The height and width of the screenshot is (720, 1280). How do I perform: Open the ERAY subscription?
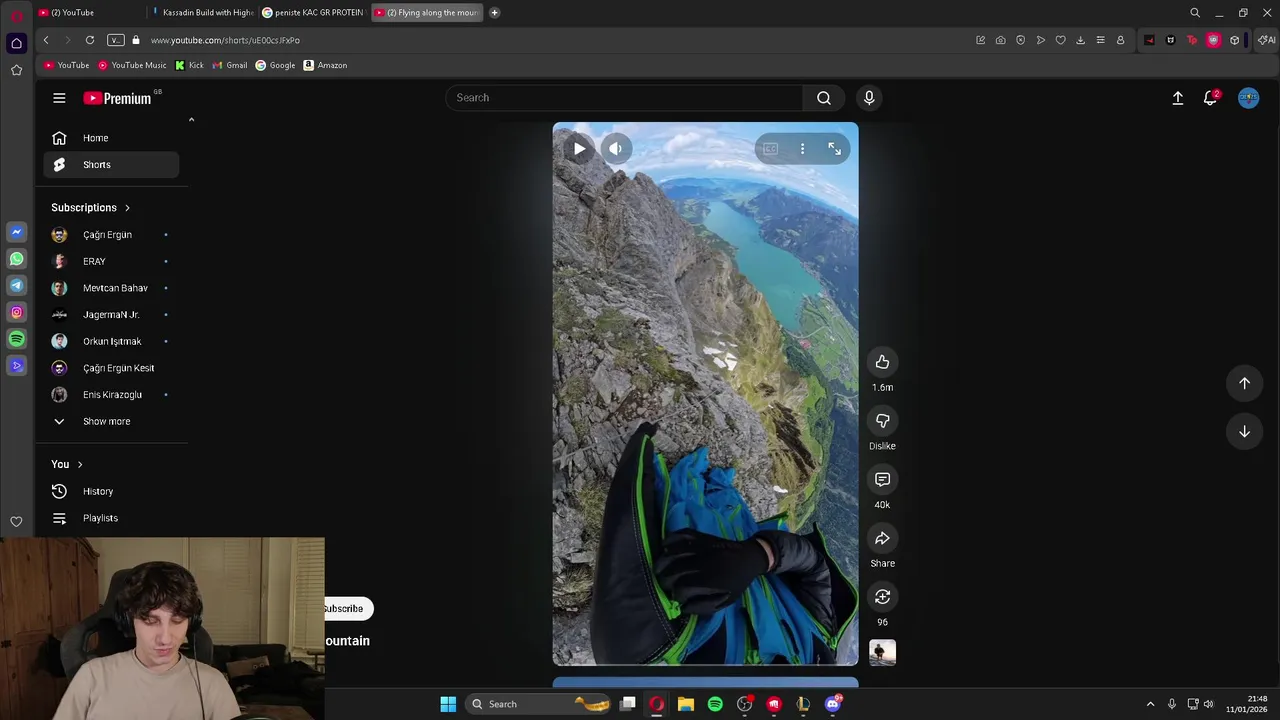[111, 261]
